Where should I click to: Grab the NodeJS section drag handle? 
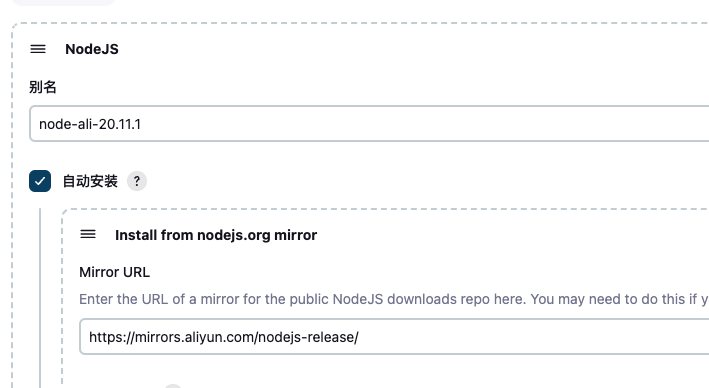(38, 49)
